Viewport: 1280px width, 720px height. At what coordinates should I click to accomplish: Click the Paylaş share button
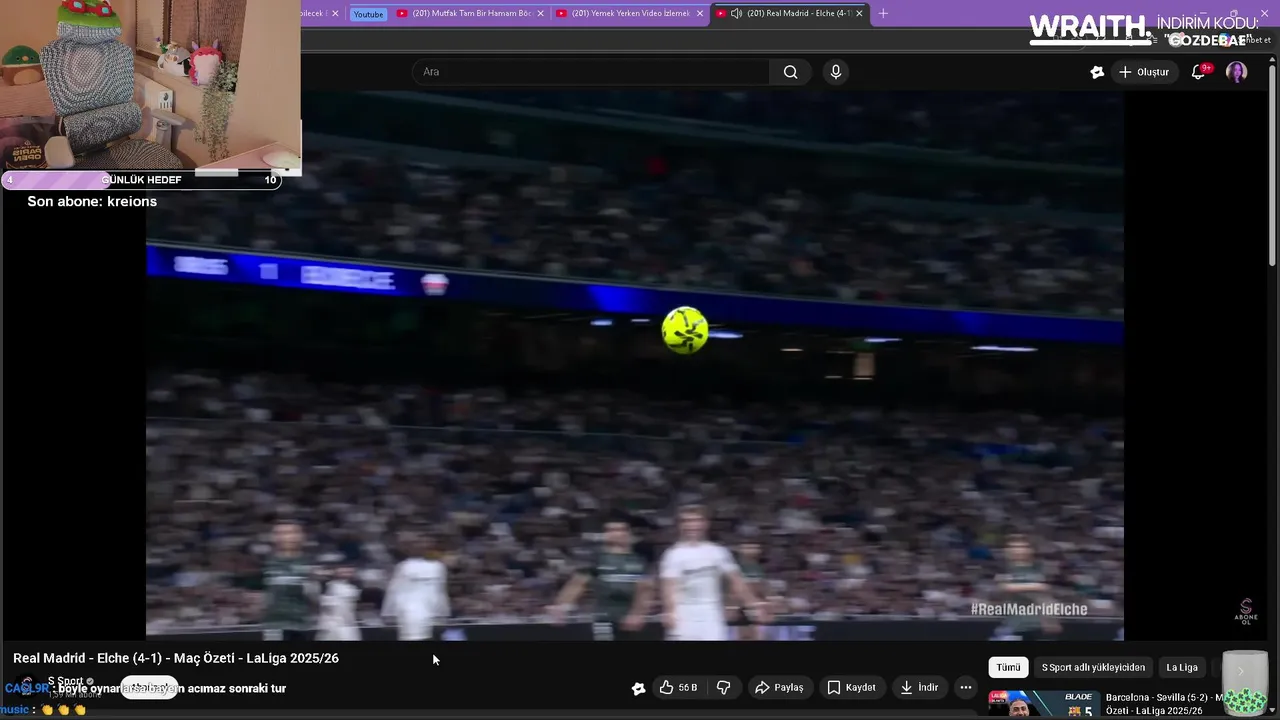[779, 687]
